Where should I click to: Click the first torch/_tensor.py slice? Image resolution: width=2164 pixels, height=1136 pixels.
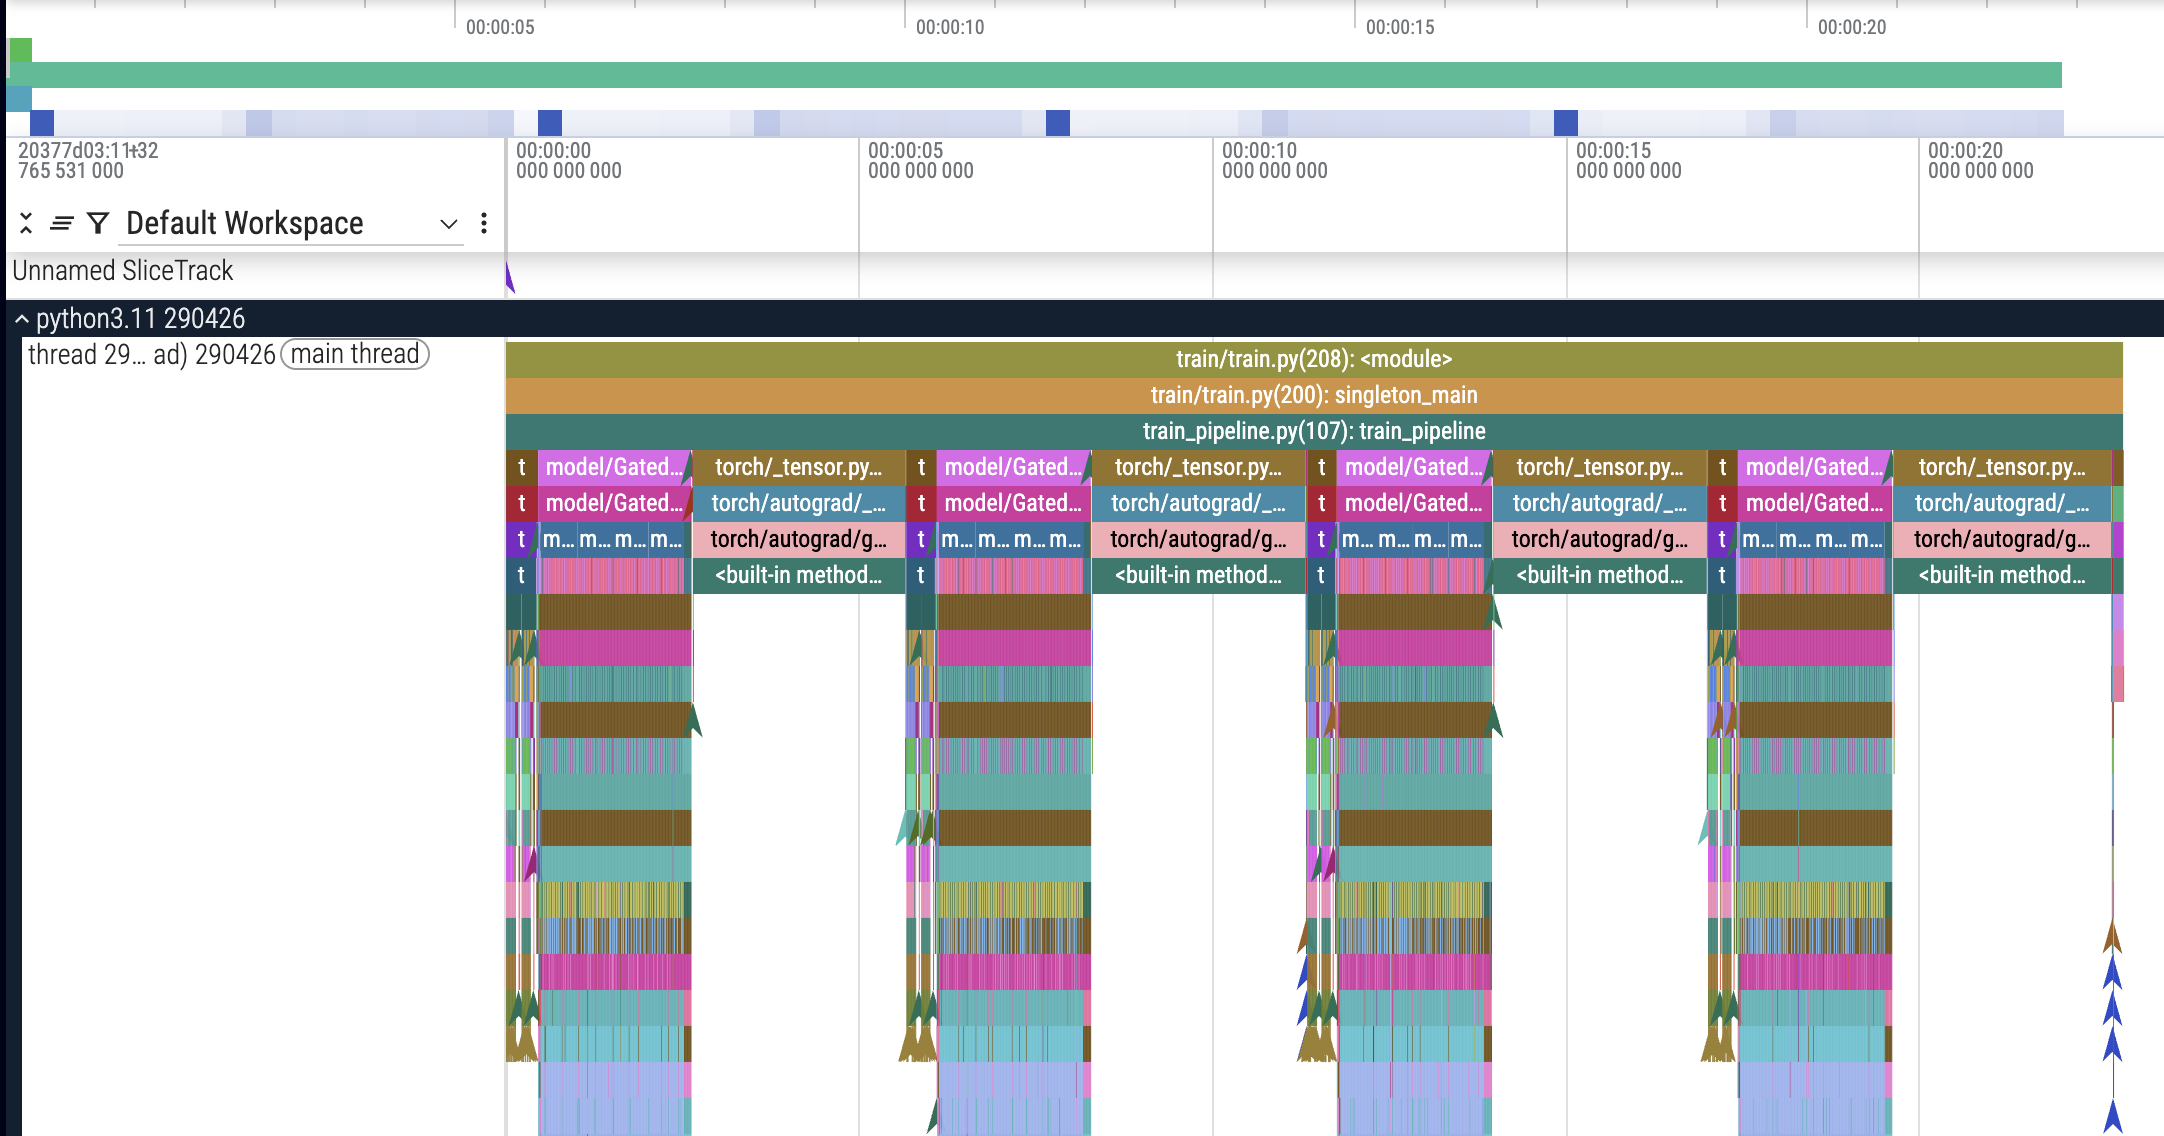tap(798, 467)
